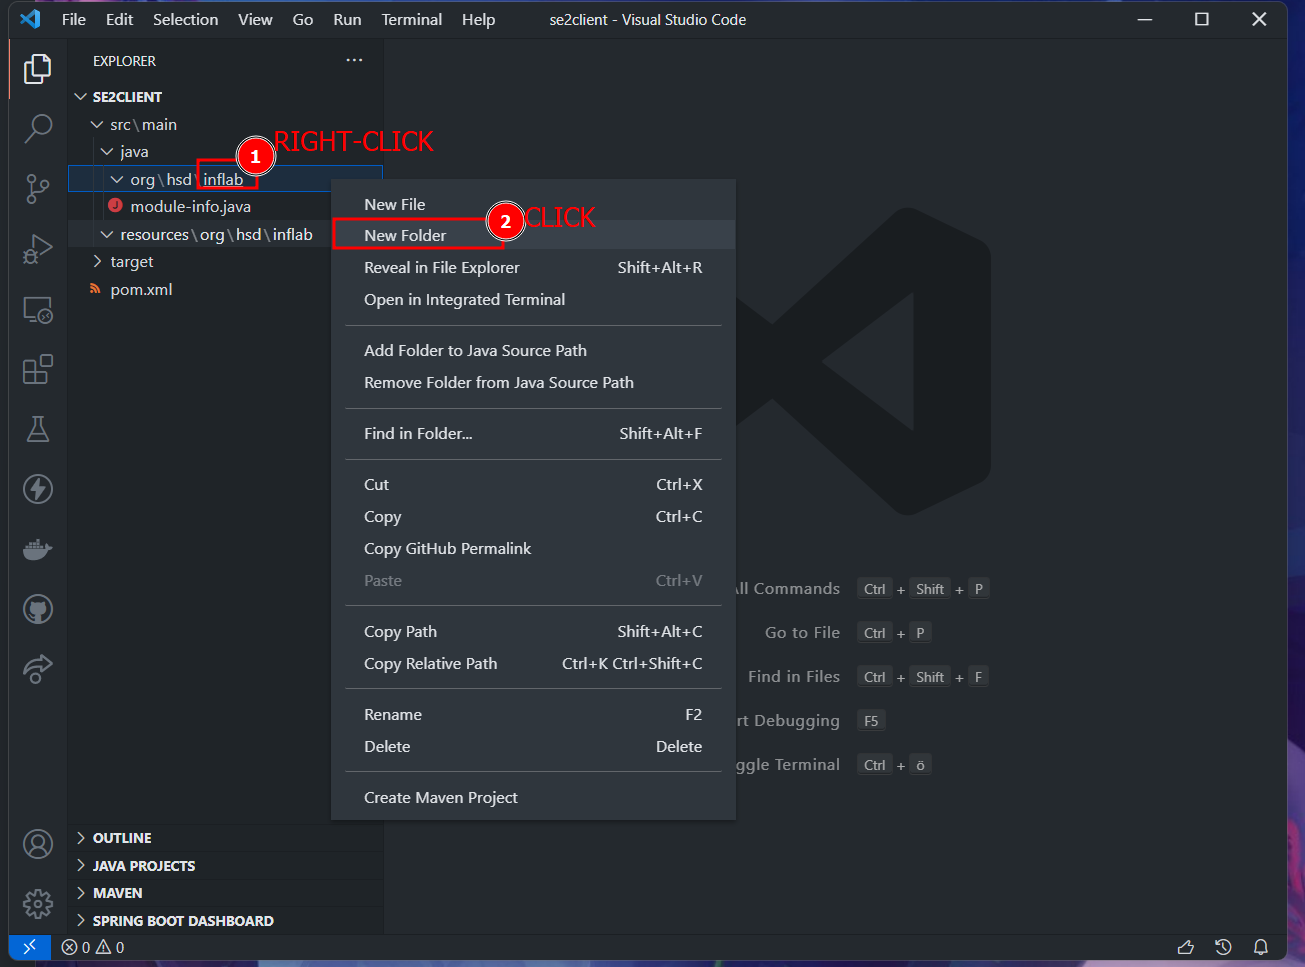Collapse the org\hsd\inflab folder
The width and height of the screenshot is (1305, 967).
coord(117,179)
